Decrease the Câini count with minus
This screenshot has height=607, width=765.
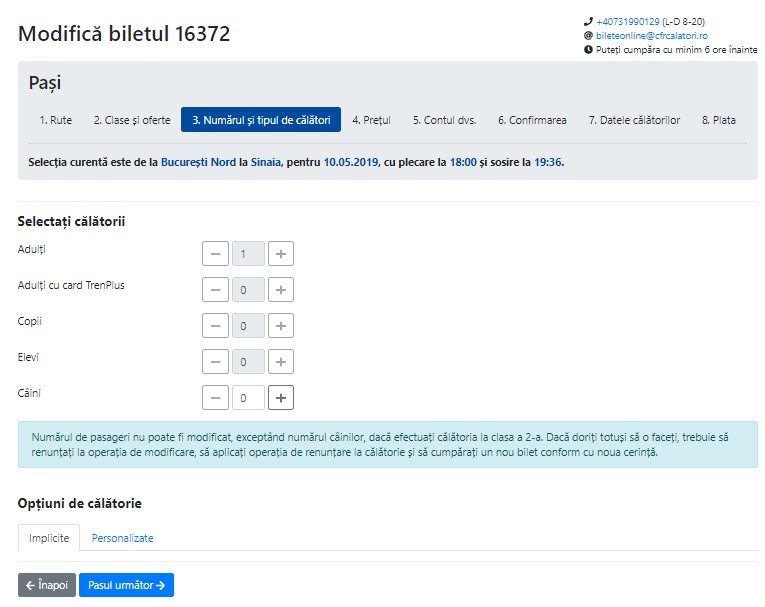(215, 398)
